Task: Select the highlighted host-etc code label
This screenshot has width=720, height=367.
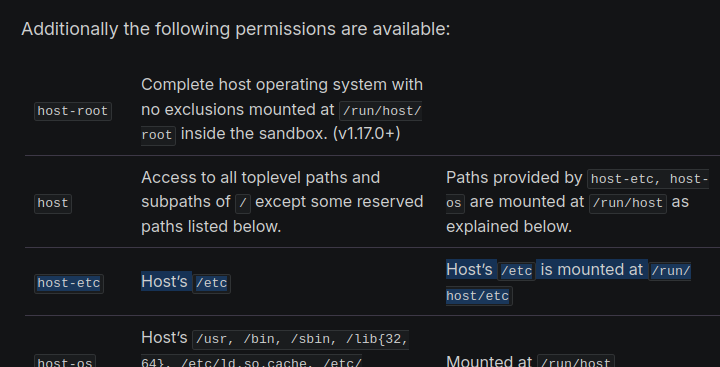Action: pos(69,283)
